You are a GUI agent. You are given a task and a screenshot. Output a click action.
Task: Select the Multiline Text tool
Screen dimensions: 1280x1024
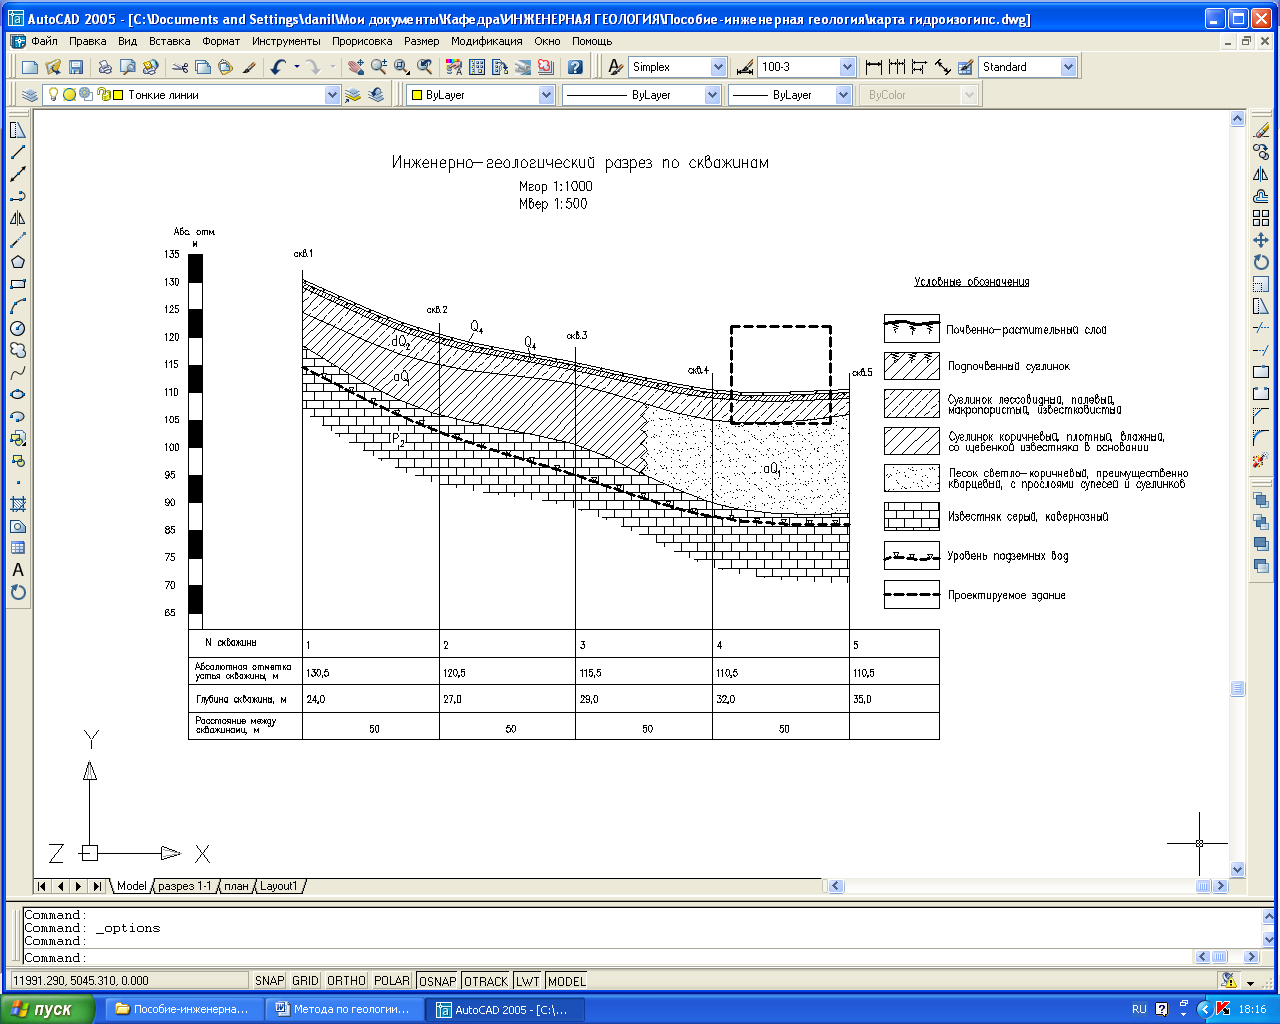tap(18, 570)
